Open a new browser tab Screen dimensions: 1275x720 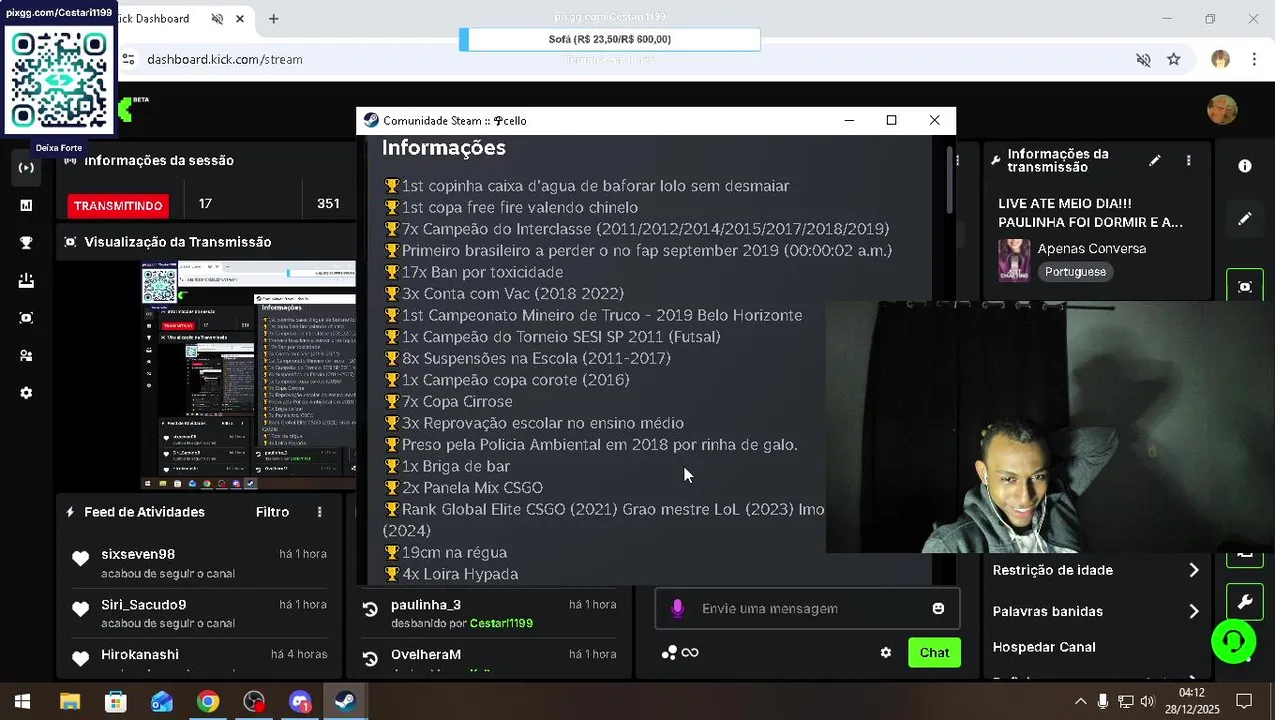click(x=273, y=19)
